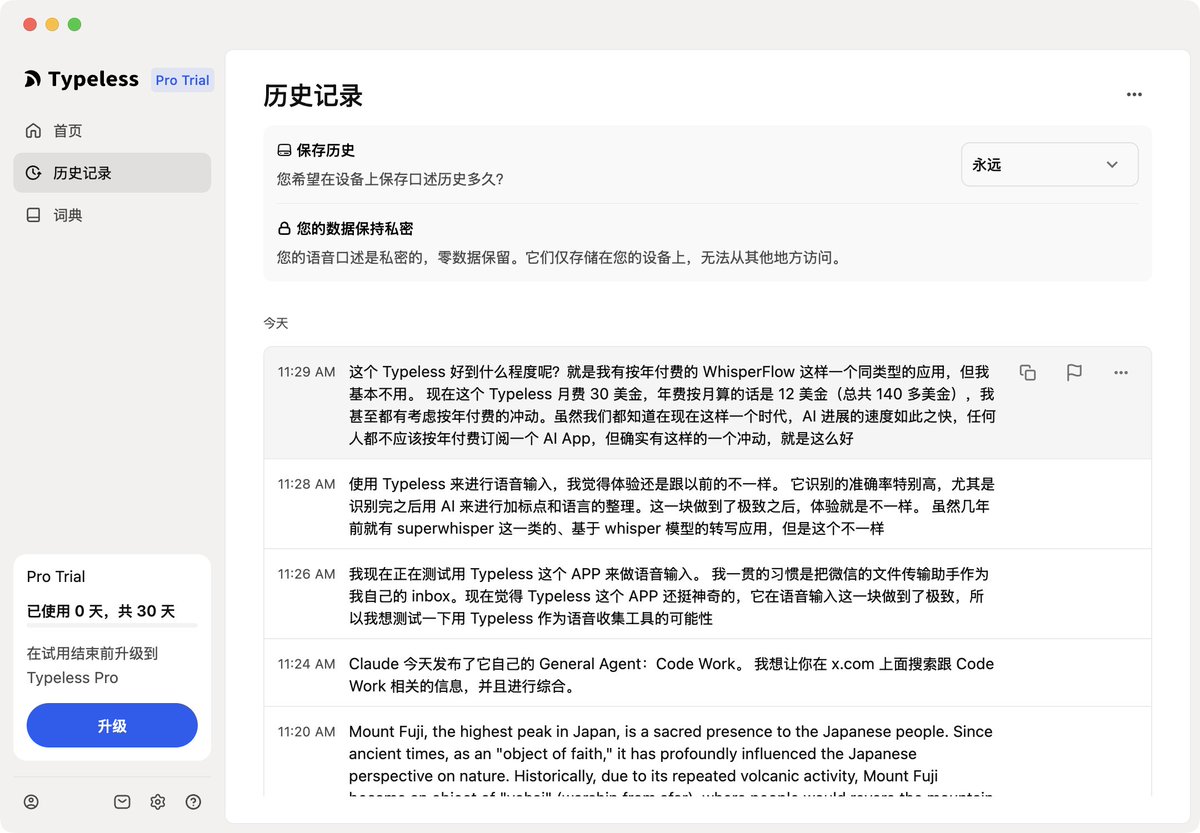Image resolution: width=1200 pixels, height=833 pixels.
Task: Click the Typeless app name
Action: pos(94,80)
